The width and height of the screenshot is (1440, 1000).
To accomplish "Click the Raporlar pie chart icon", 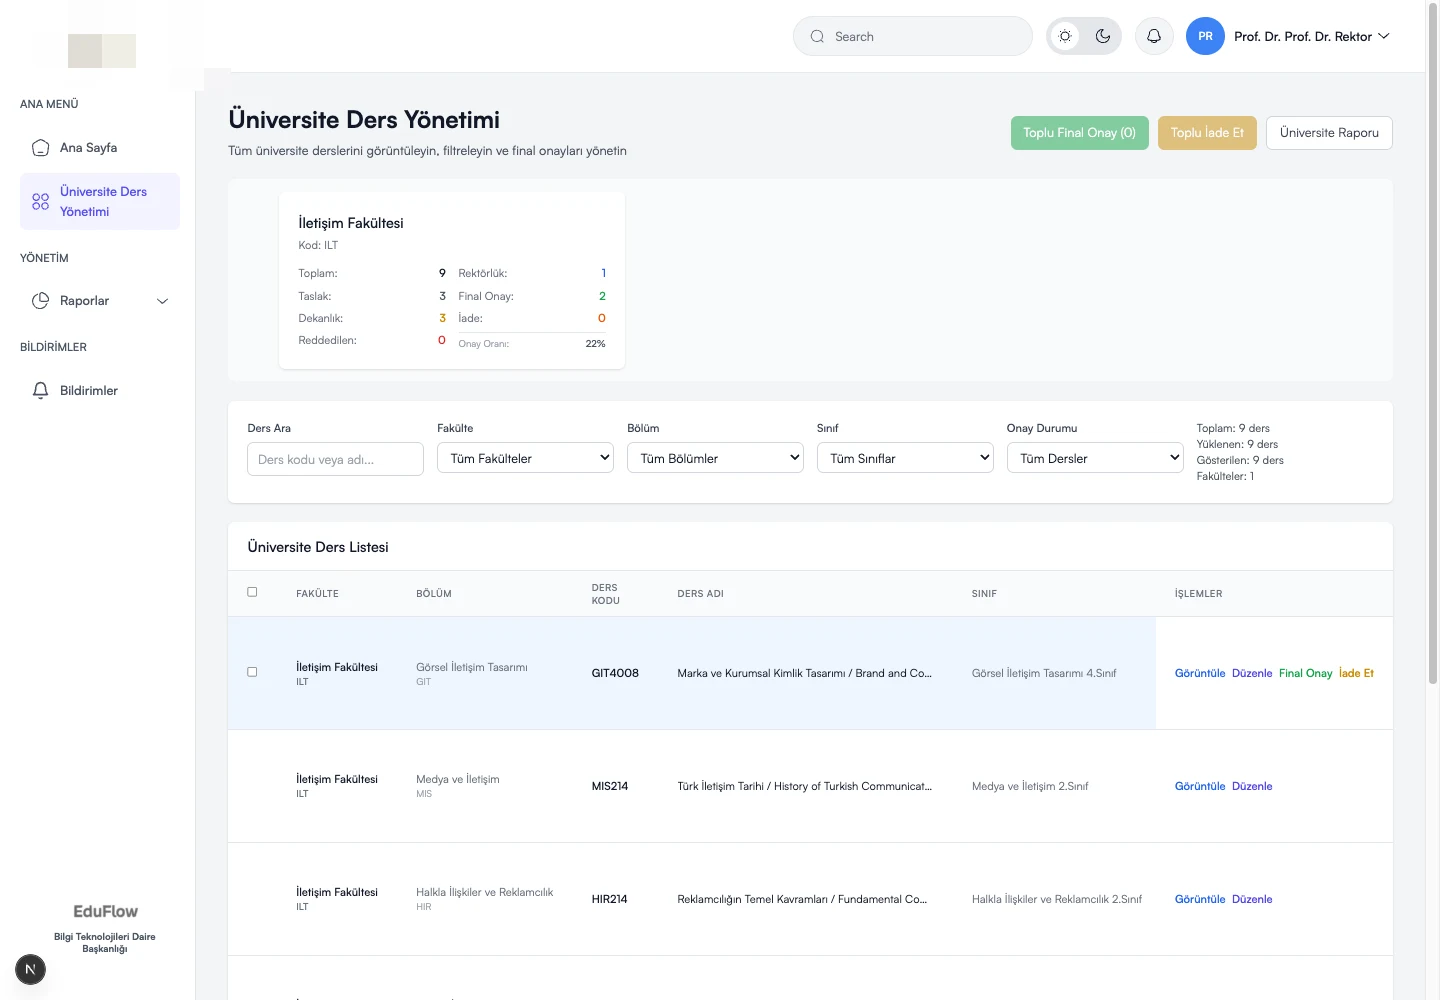I will click(40, 301).
